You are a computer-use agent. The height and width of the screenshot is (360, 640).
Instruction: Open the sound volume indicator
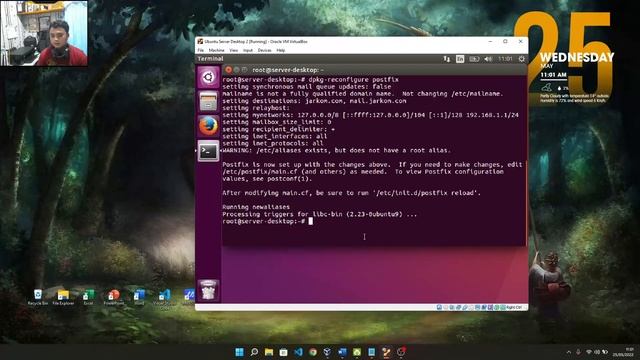coord(488,59)
